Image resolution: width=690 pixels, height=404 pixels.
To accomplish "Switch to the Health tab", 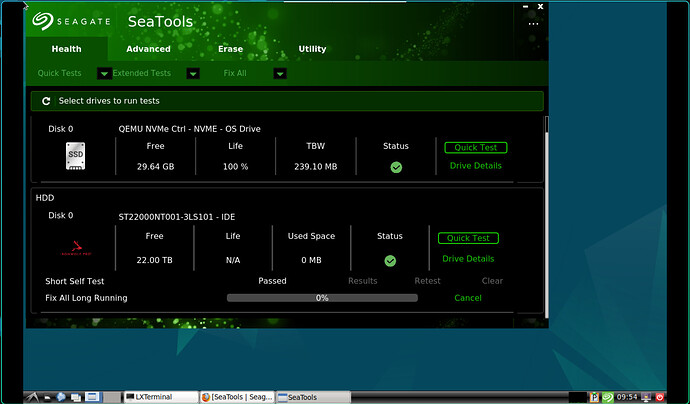I will pos(66,49).
